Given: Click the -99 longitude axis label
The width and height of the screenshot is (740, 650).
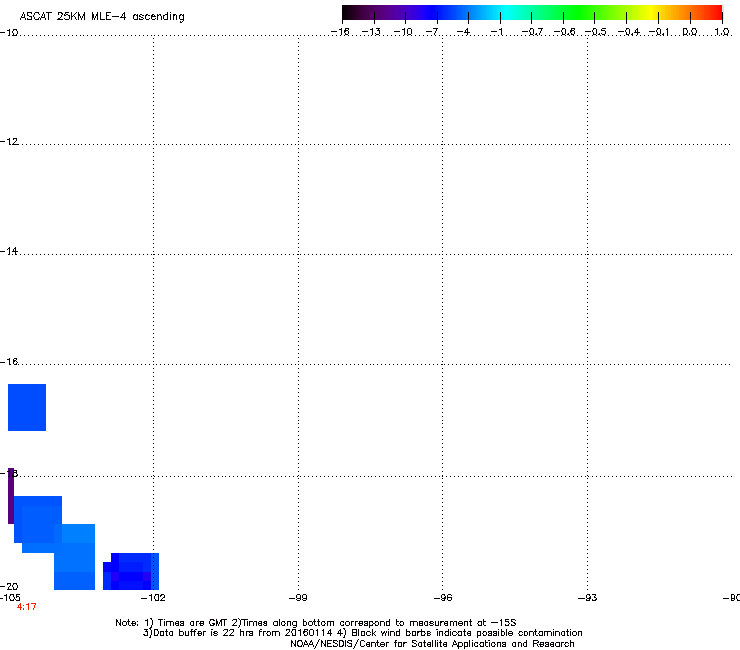Looking at the screenshot, I should pos(298,598).
